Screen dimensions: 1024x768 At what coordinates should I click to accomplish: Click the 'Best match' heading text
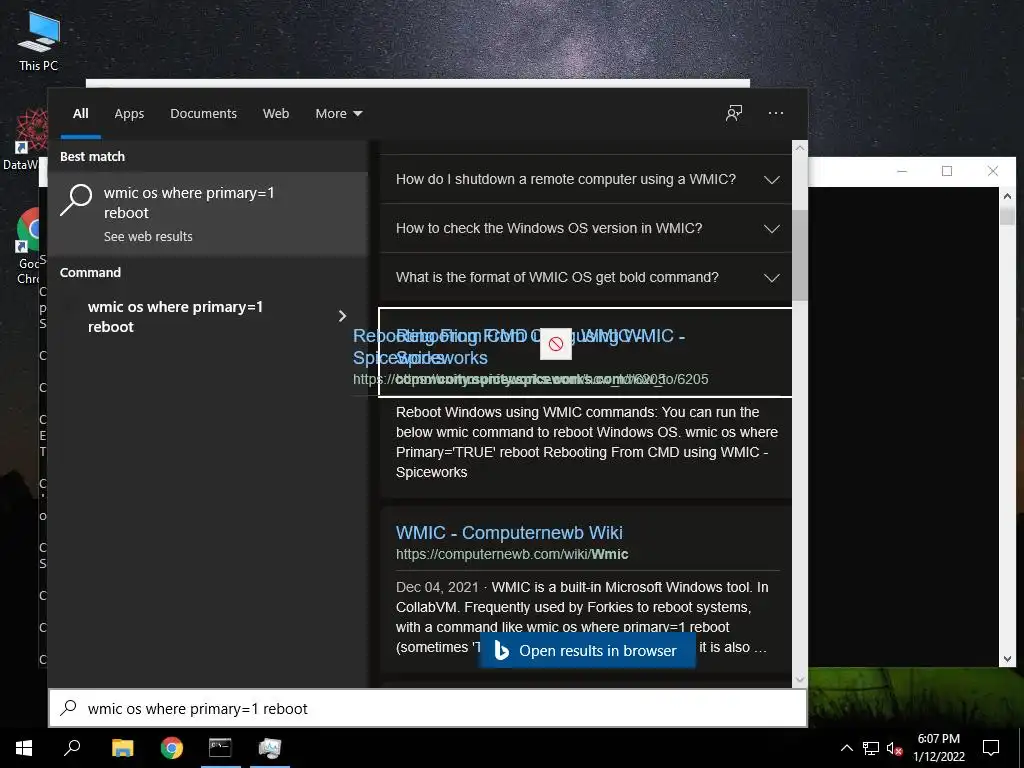point(92,156)
